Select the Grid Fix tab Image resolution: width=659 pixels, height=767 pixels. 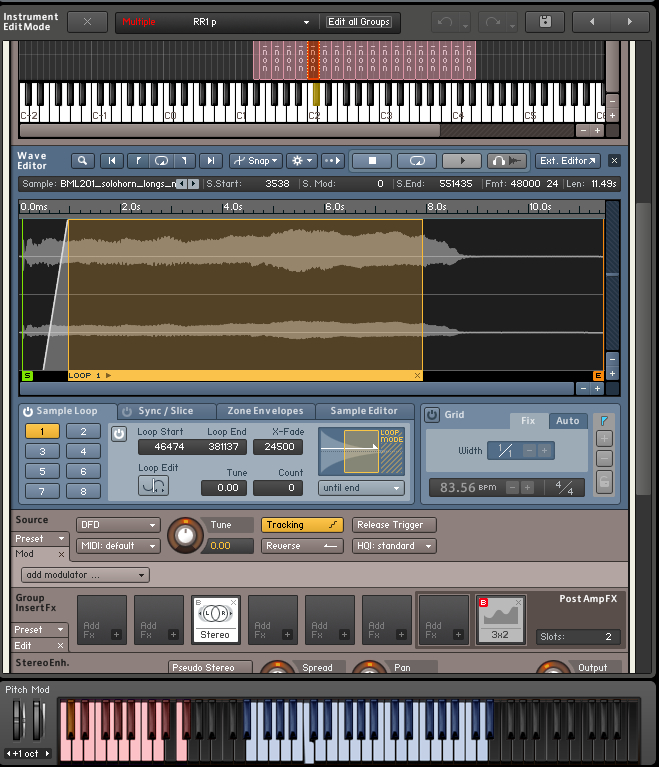pos(528,421)
